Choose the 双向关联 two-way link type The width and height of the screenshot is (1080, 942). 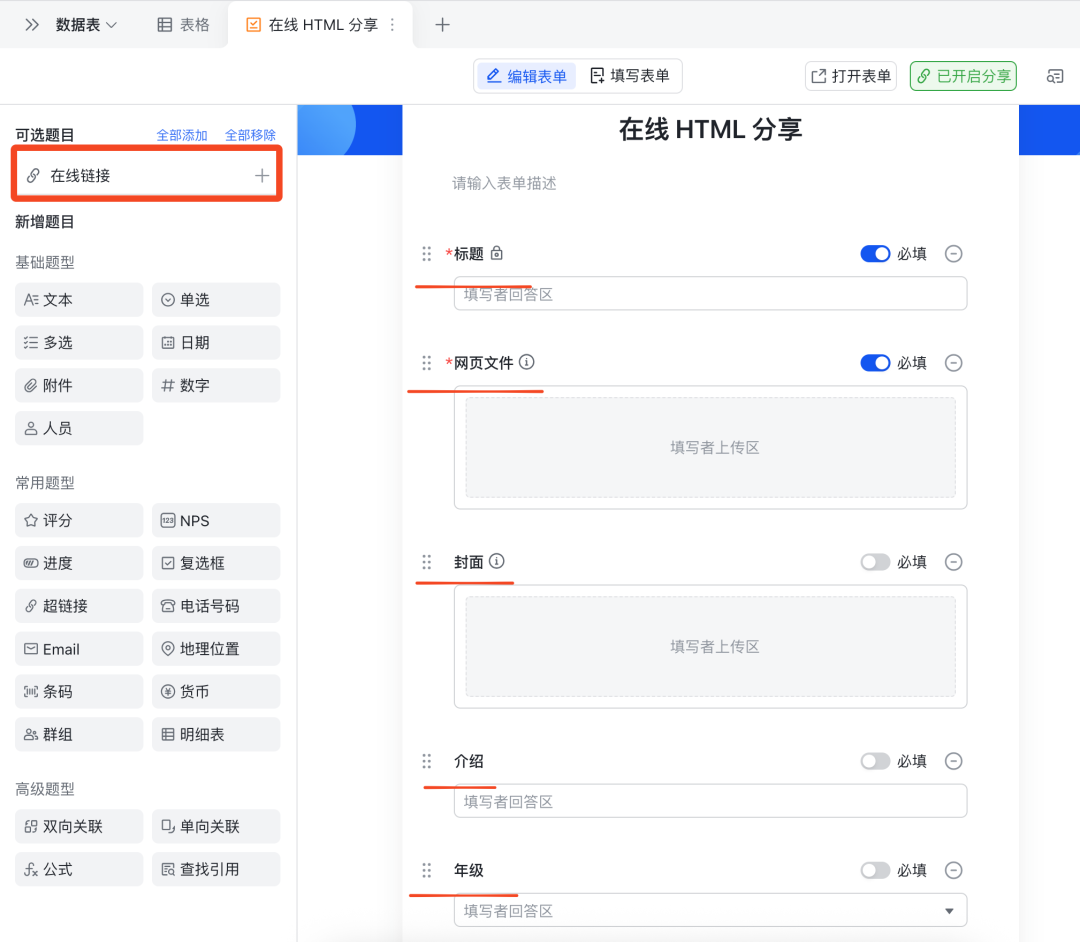[78, 826]
